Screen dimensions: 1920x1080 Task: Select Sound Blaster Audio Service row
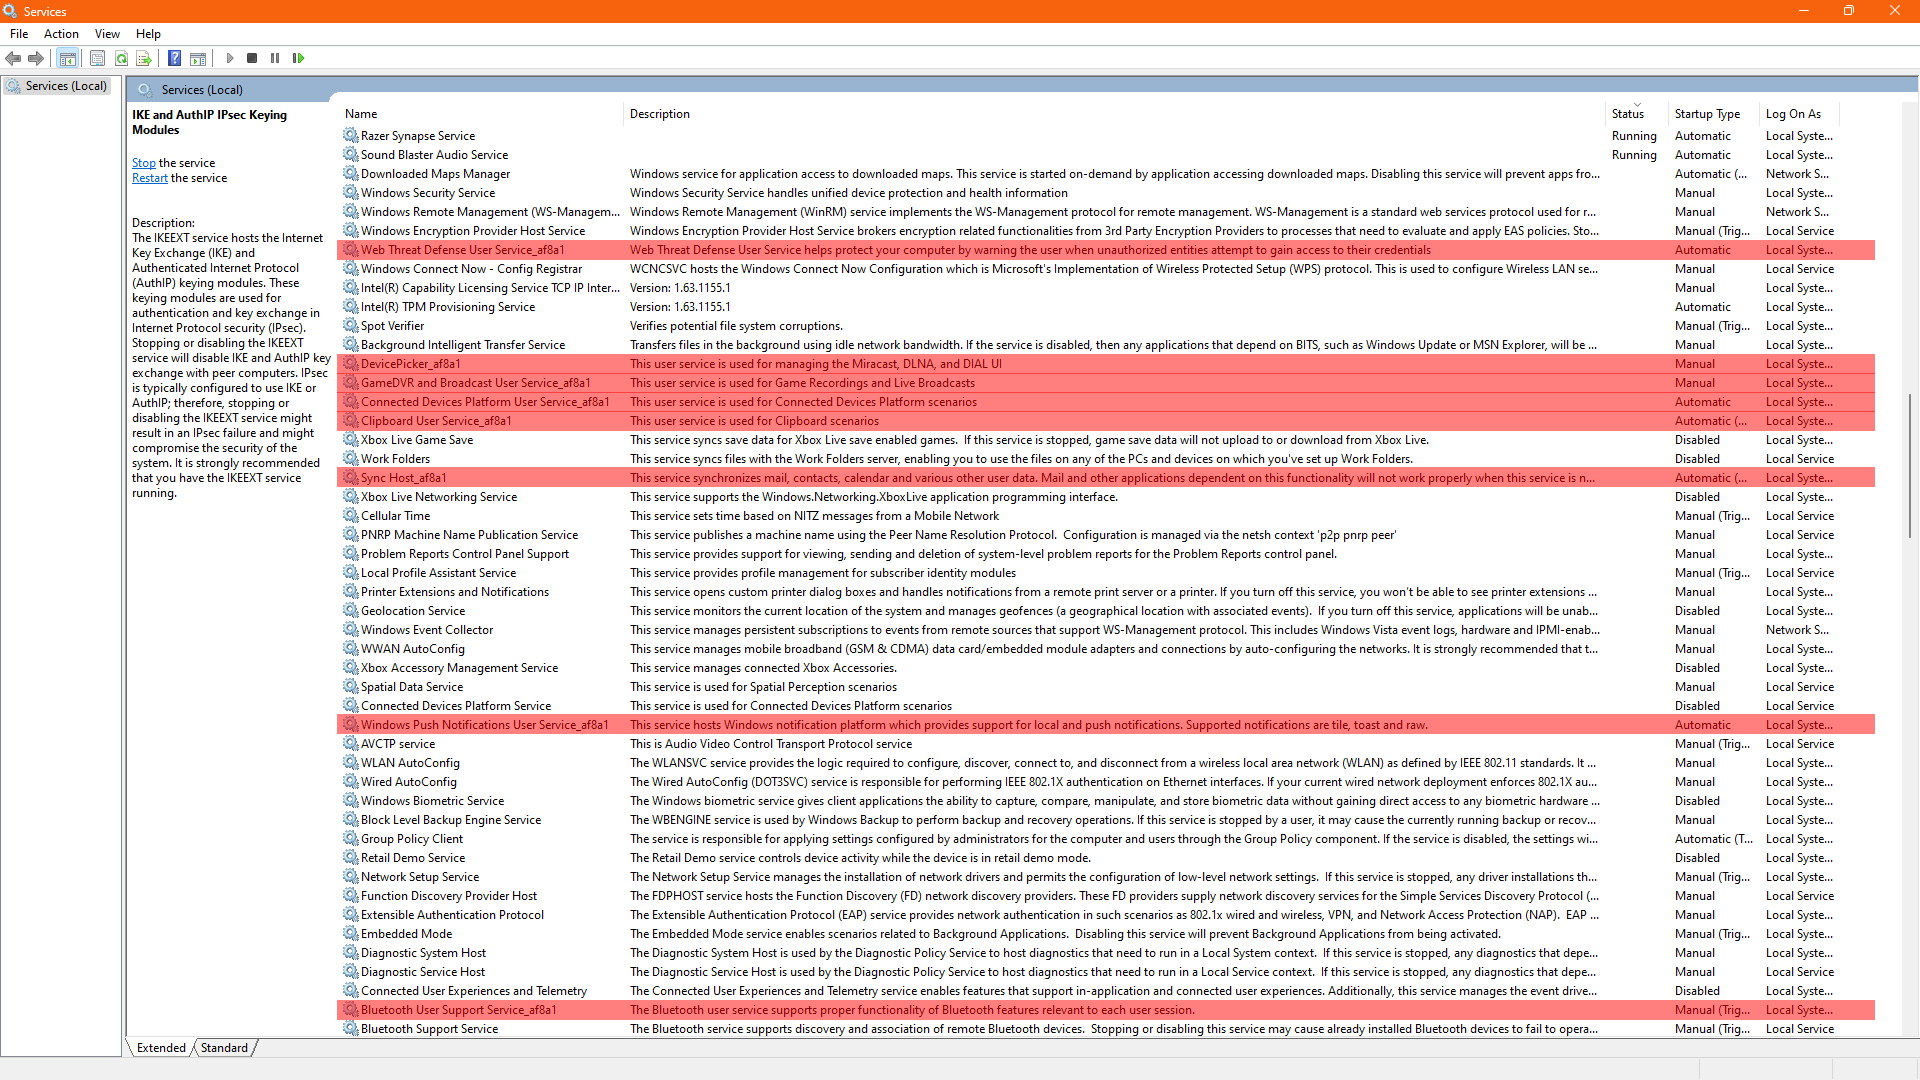coord(1106,154)
